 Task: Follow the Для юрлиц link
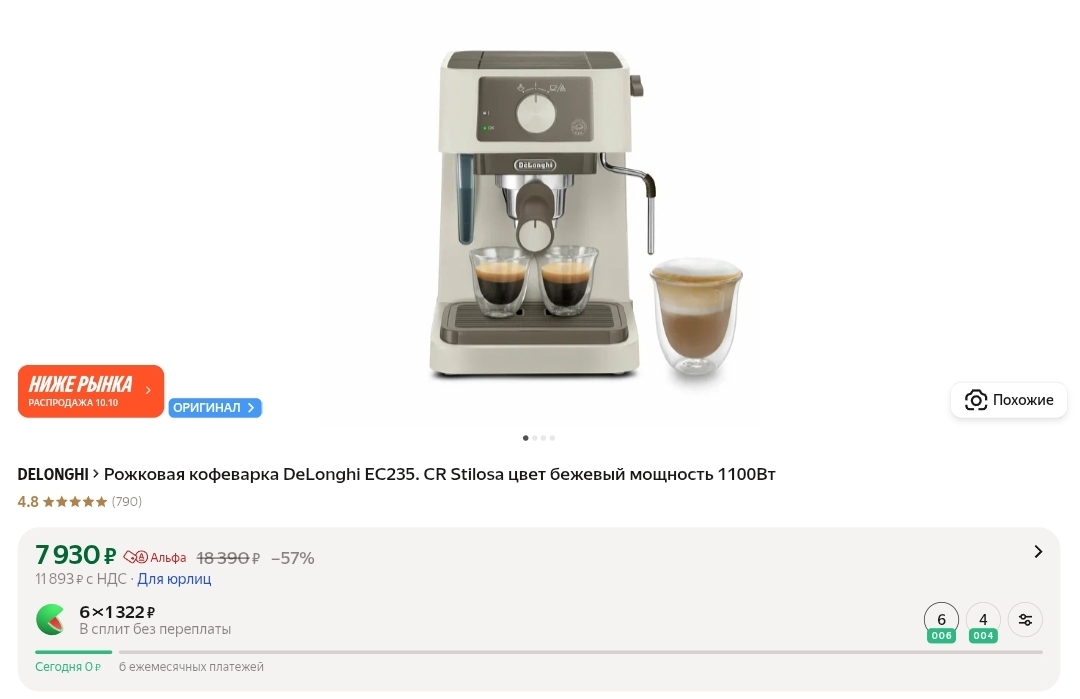[x=174, y=578]
